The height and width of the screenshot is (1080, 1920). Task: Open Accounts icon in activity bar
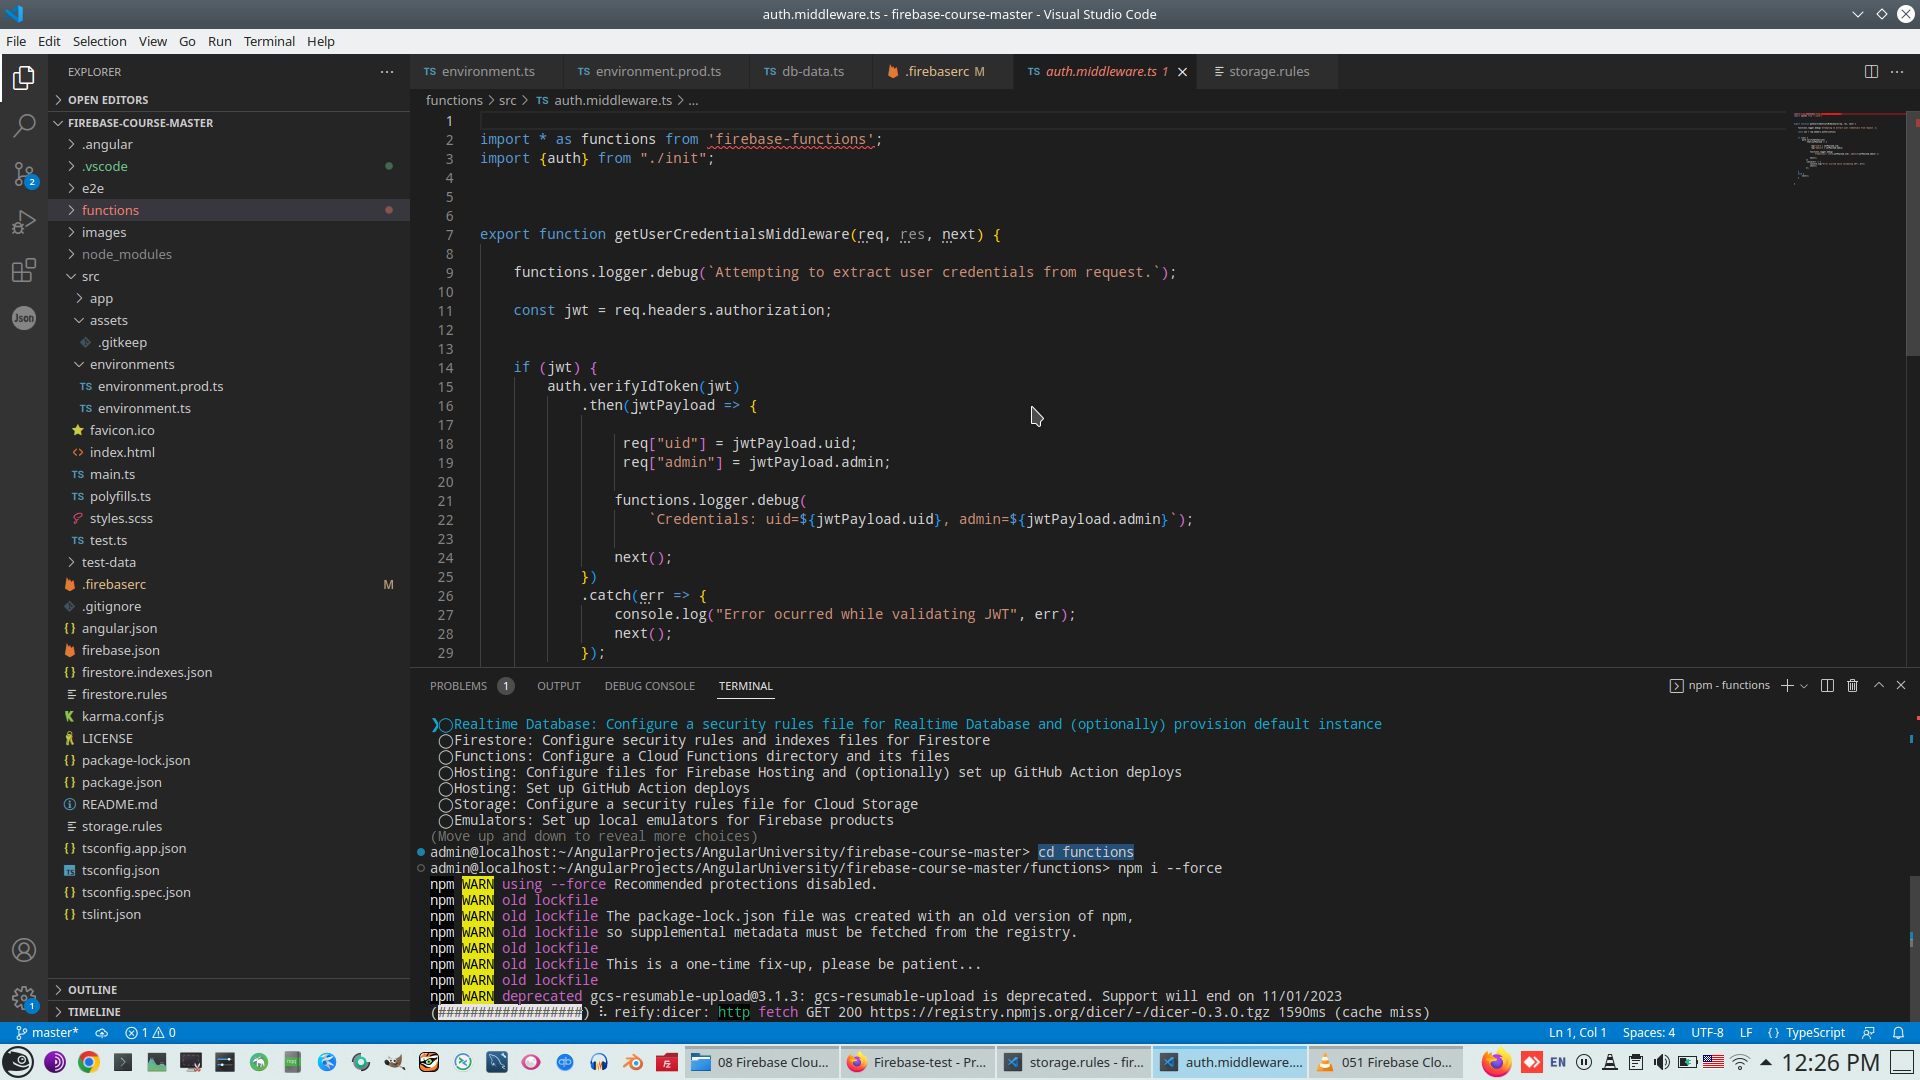[x=24, y=950]
